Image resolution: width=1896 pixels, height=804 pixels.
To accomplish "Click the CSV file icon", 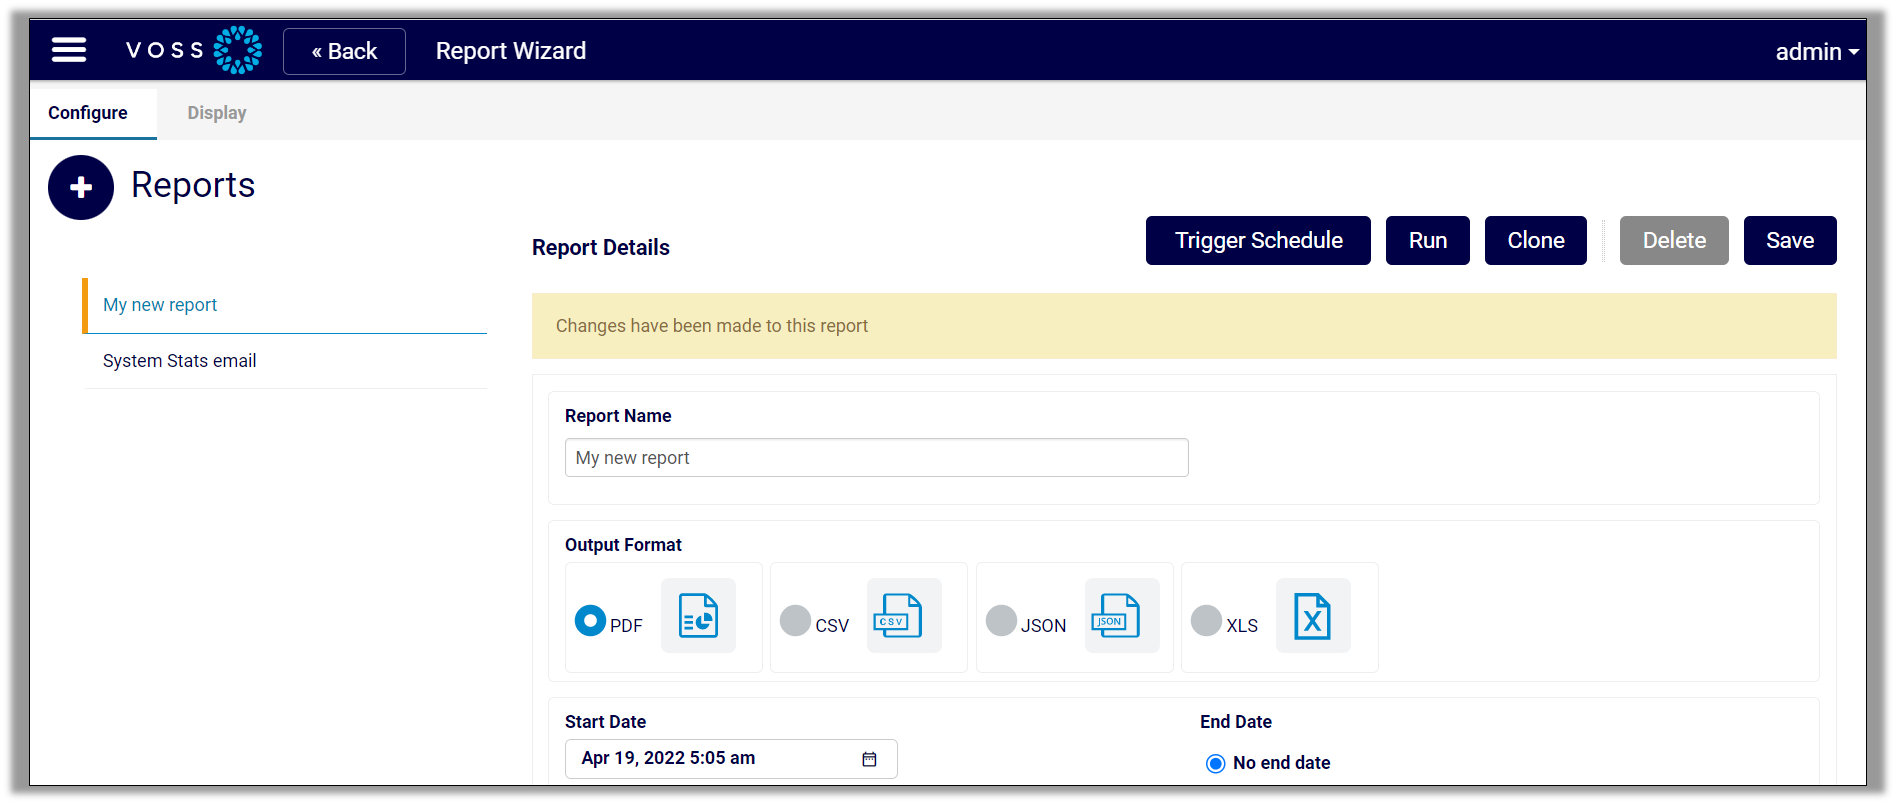I will [904, 615].
